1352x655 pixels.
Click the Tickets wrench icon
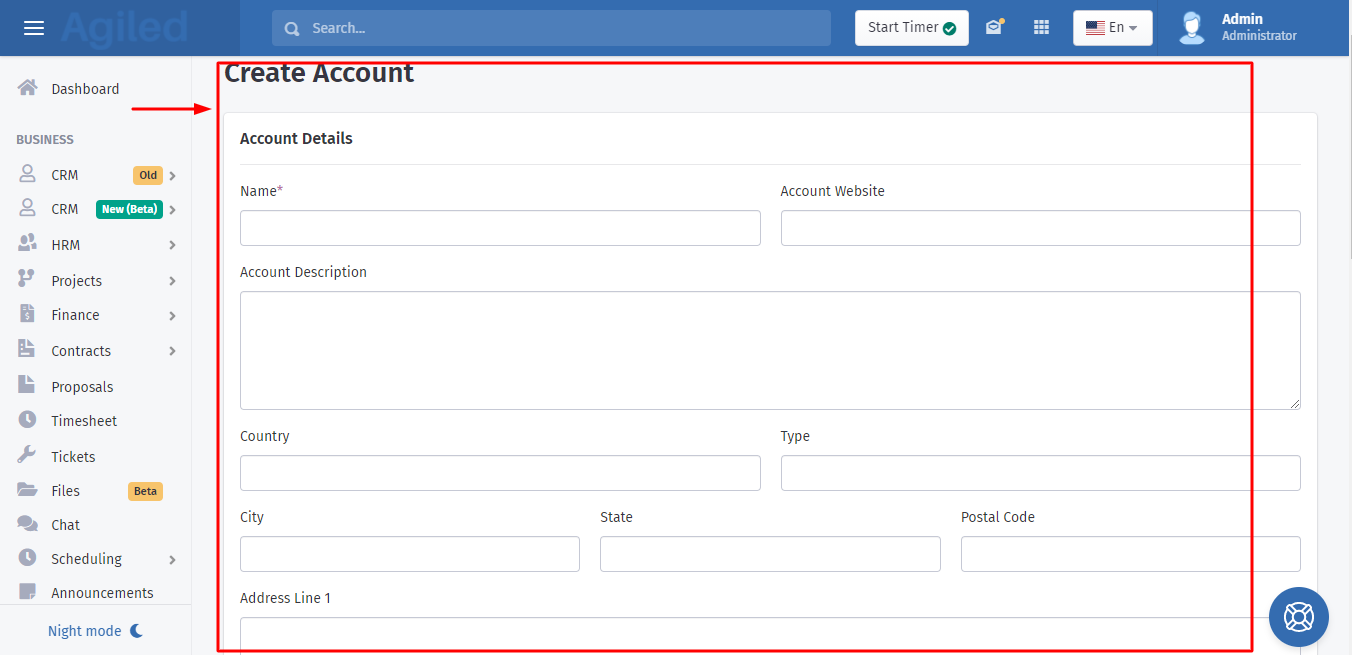pyautogui.click(x=28, y=456)
